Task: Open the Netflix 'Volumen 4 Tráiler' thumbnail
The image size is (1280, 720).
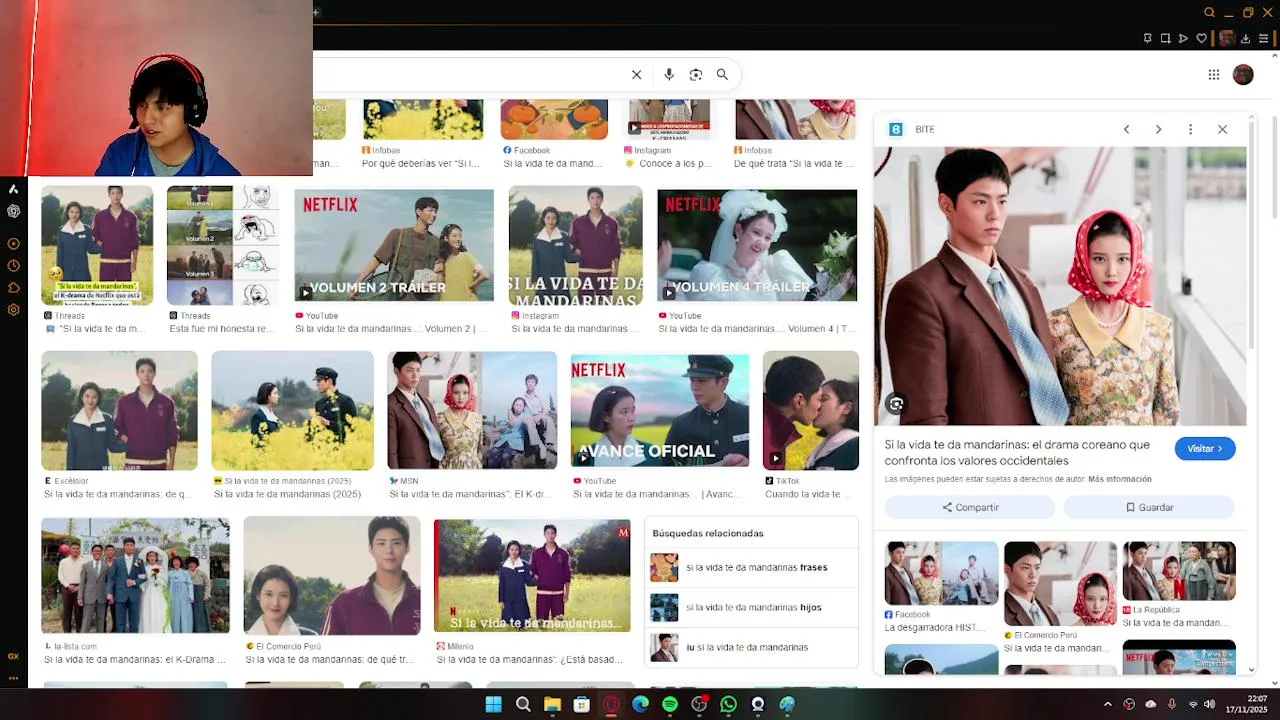Action: [x=757, y=245]
